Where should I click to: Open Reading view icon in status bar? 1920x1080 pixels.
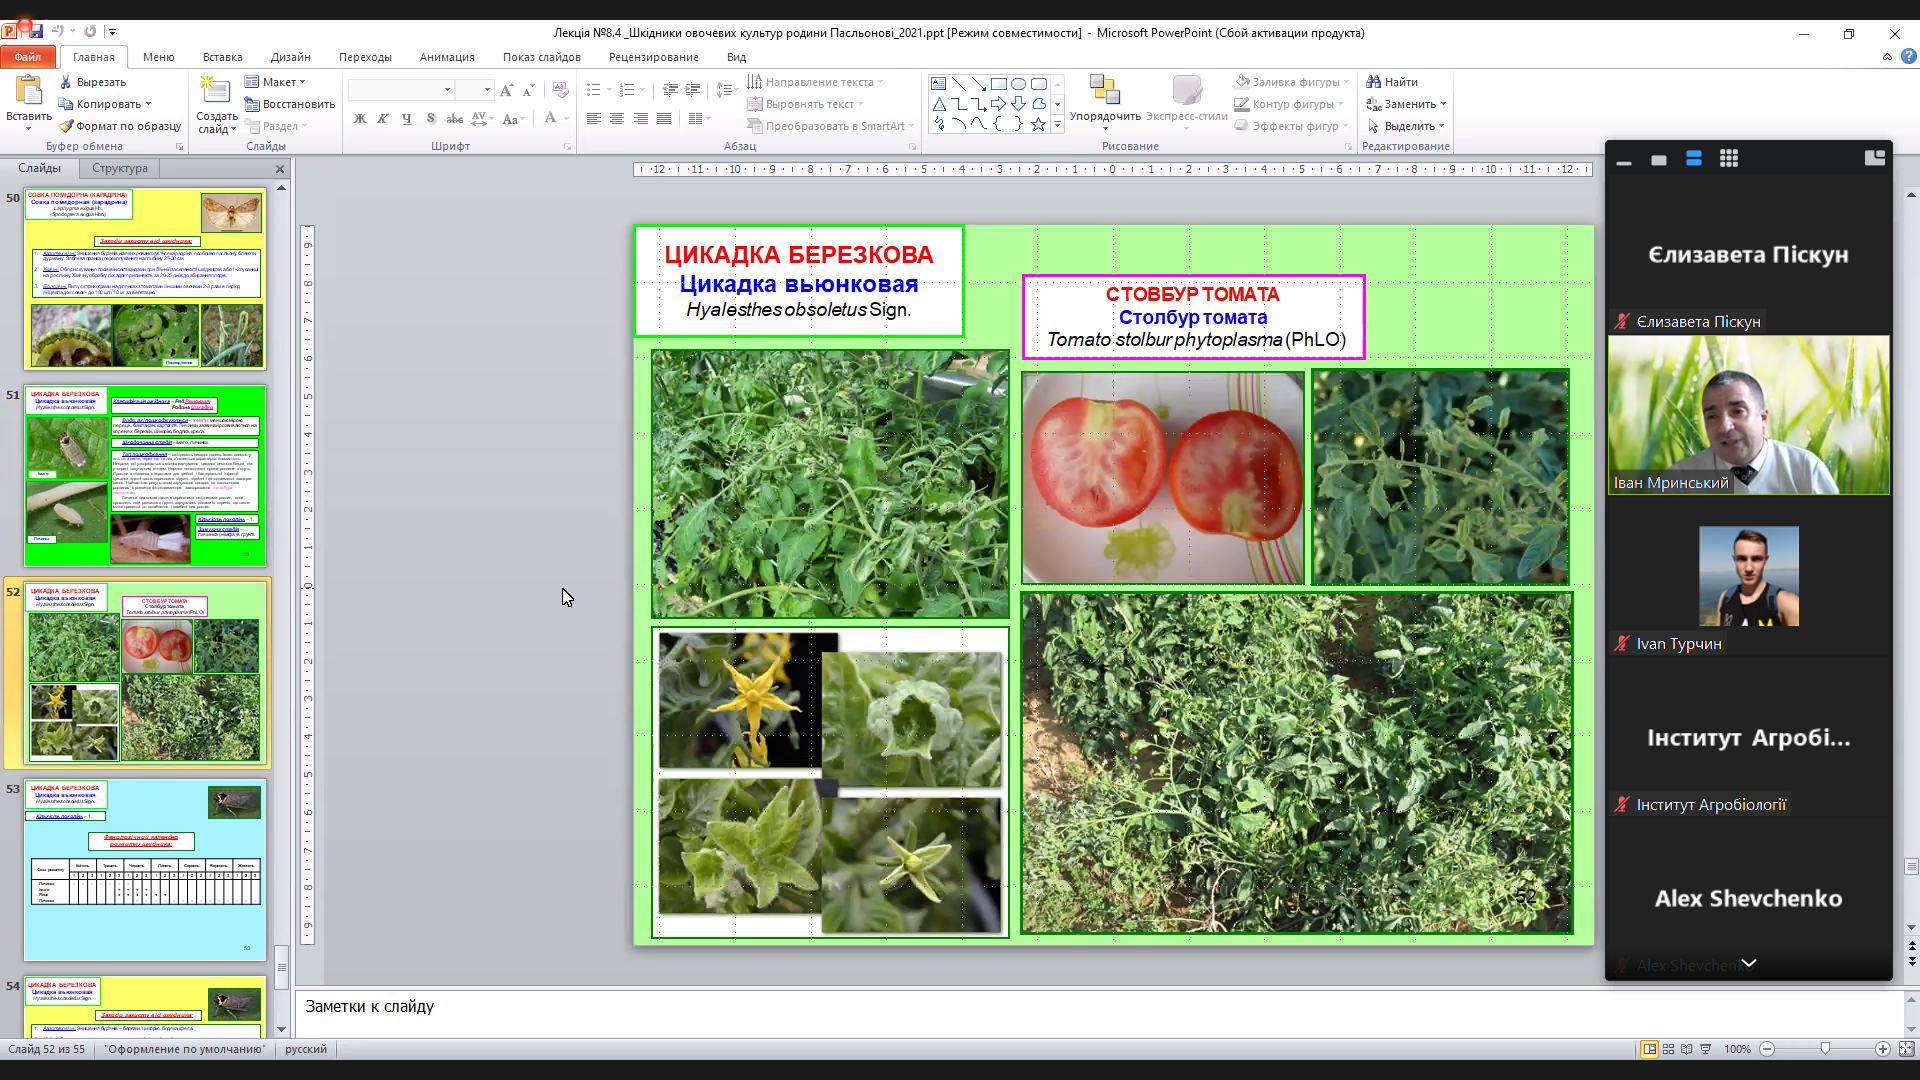point(1688,1049)
